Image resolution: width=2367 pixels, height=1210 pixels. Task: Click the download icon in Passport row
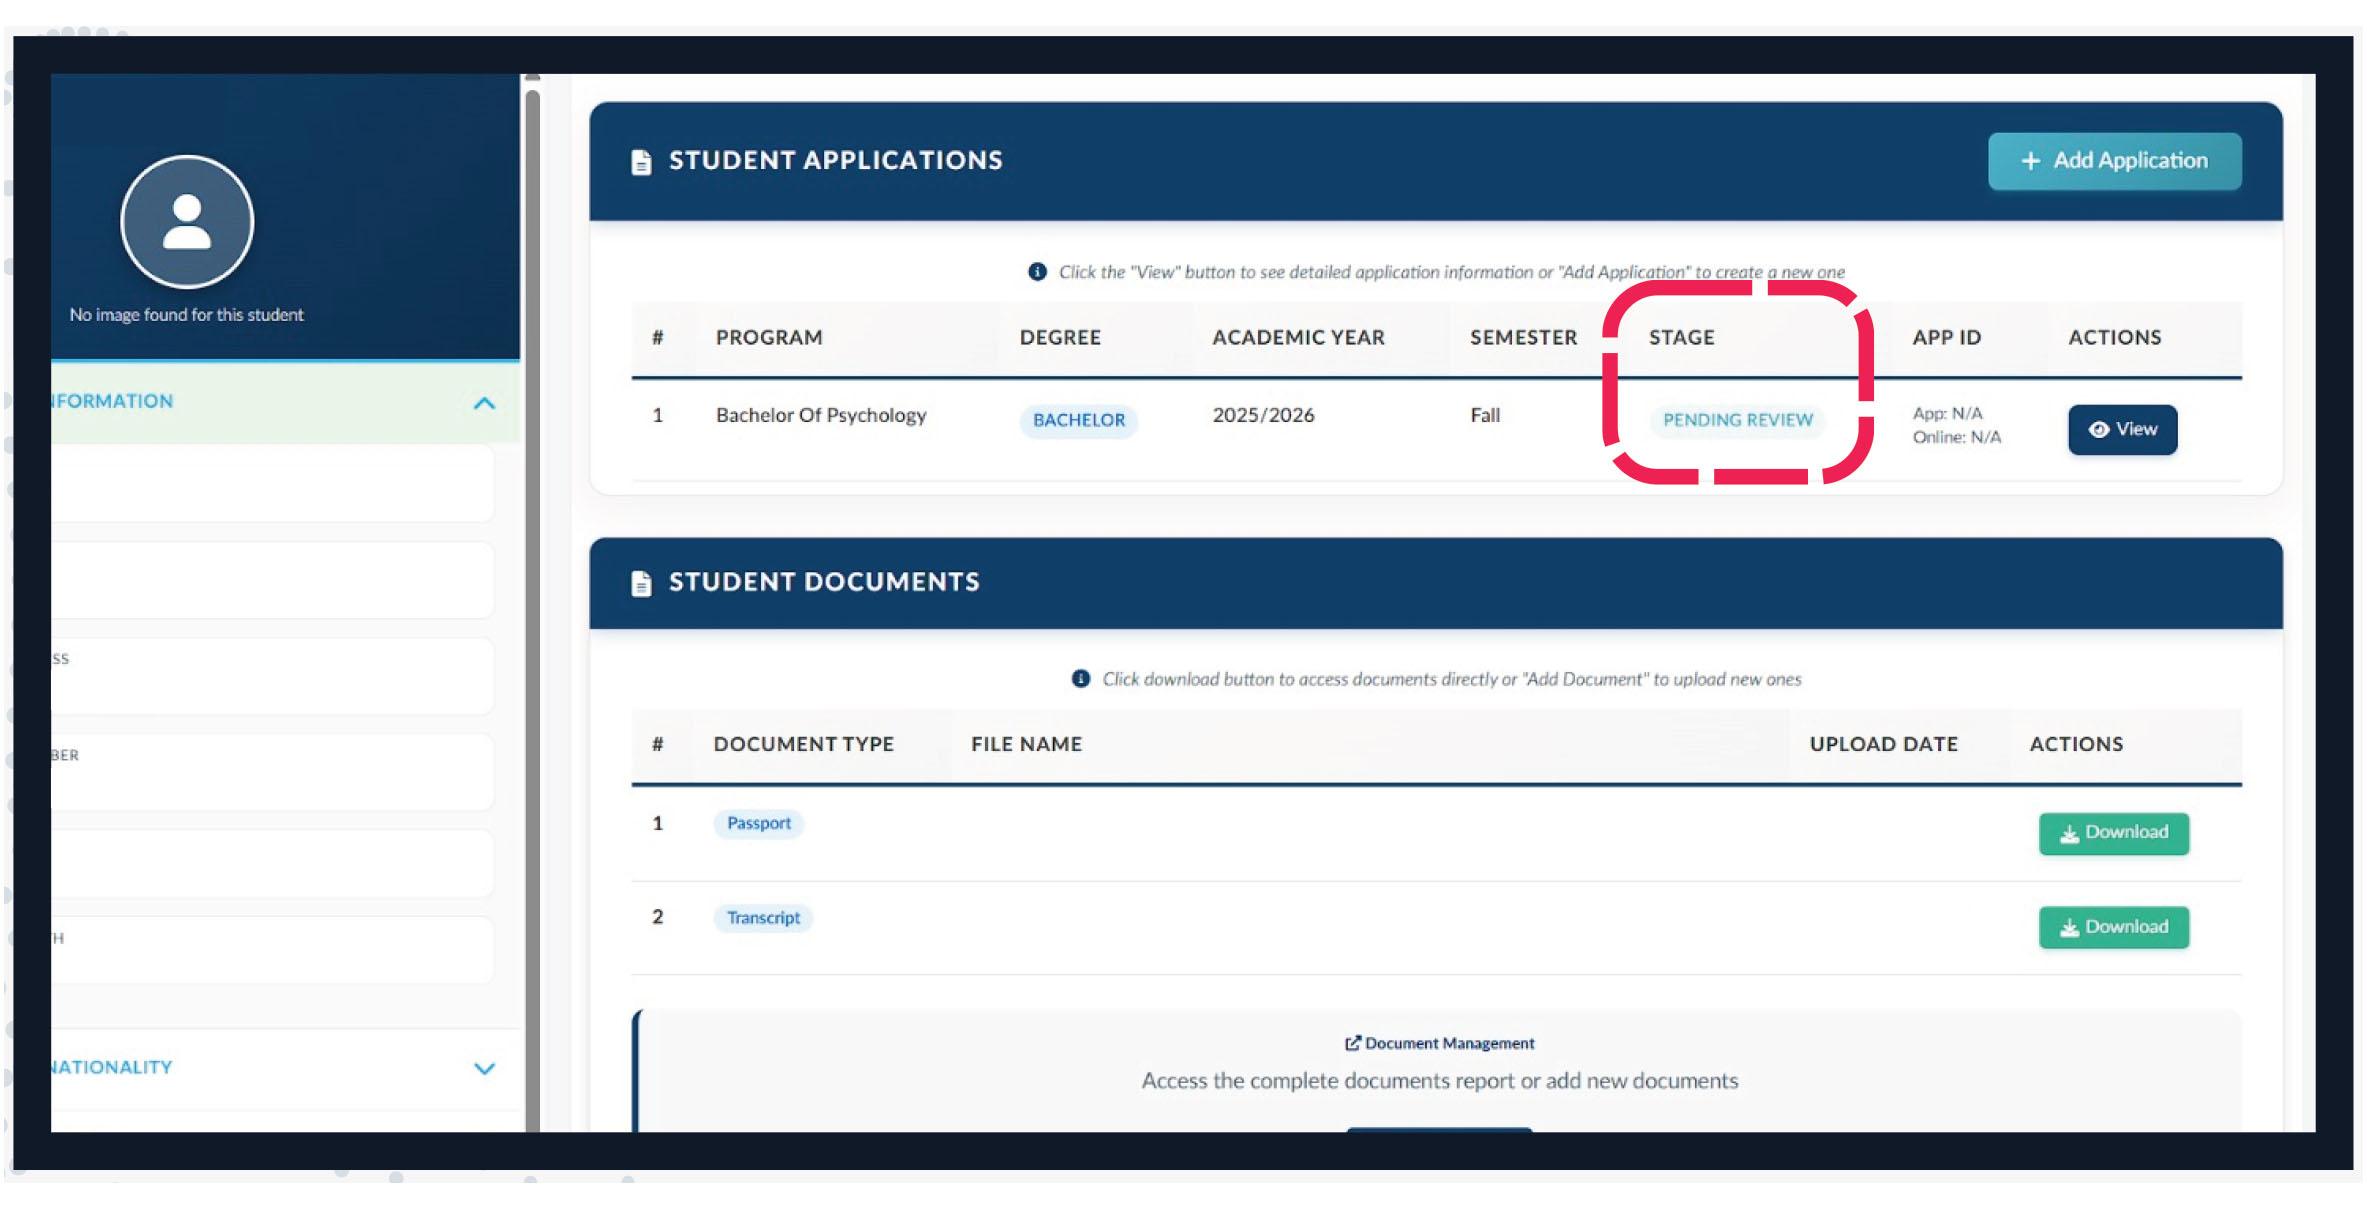(x=2069, y=834)
